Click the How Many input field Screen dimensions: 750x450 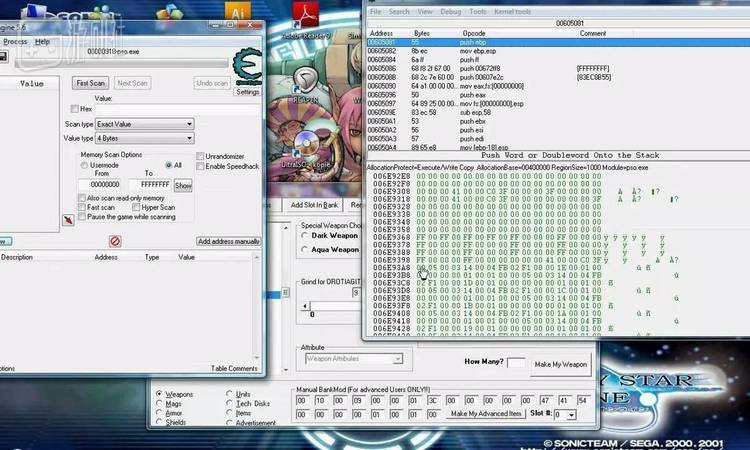pos(516,363)
